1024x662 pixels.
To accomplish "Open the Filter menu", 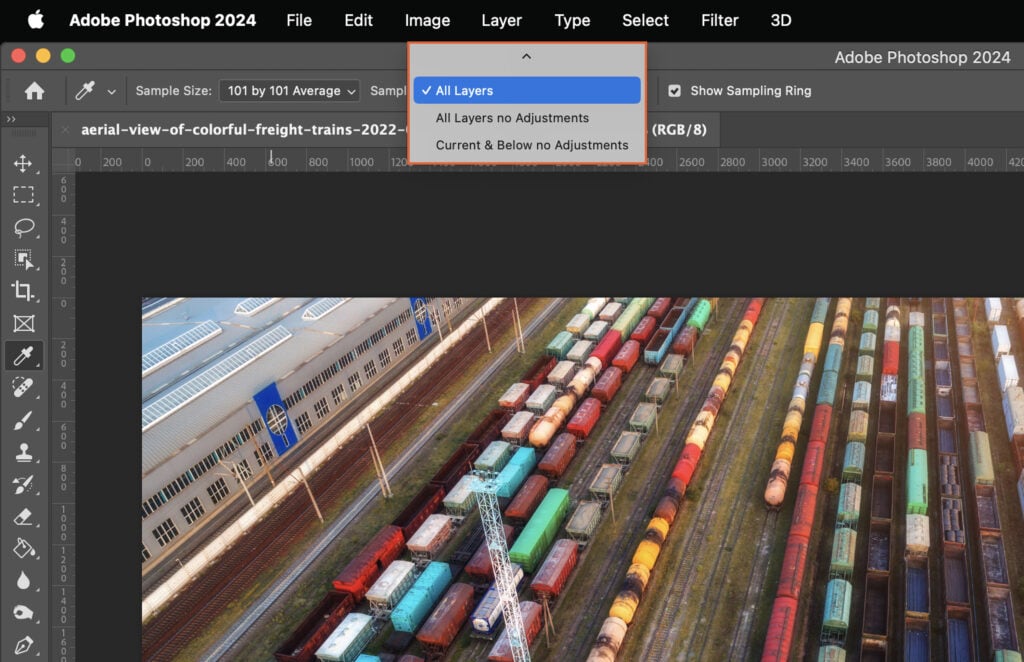I will pyautogui.click(x=719, y=20).
